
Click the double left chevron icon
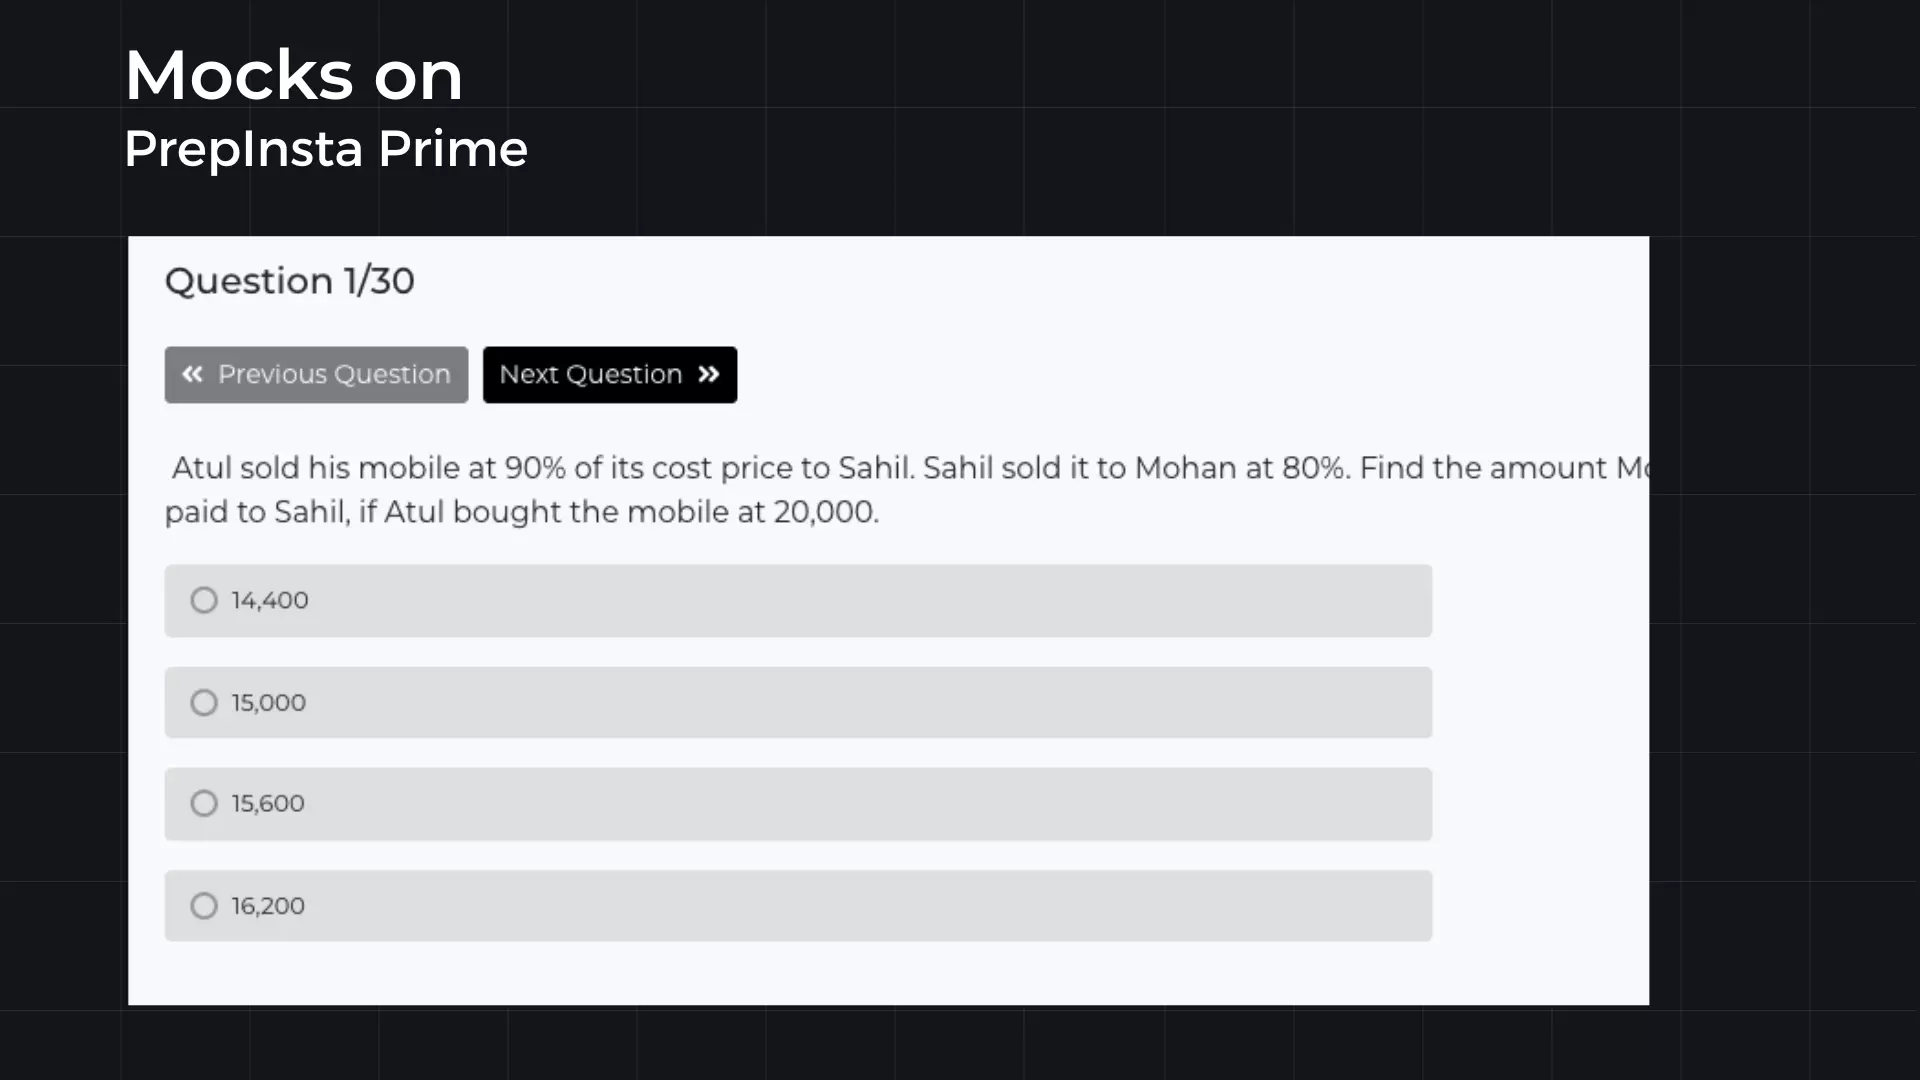[x=192, y=374]
